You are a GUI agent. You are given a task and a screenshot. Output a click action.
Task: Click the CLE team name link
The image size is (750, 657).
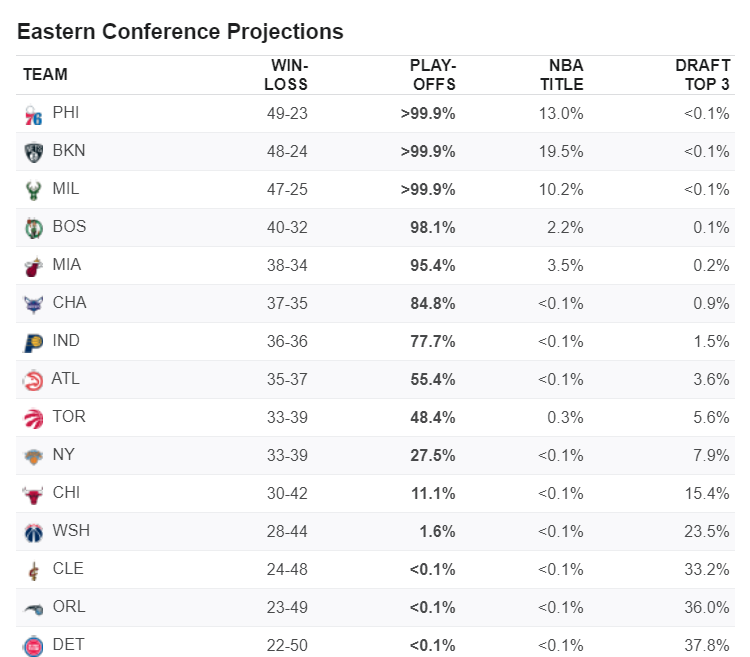[x=68, y=568]
